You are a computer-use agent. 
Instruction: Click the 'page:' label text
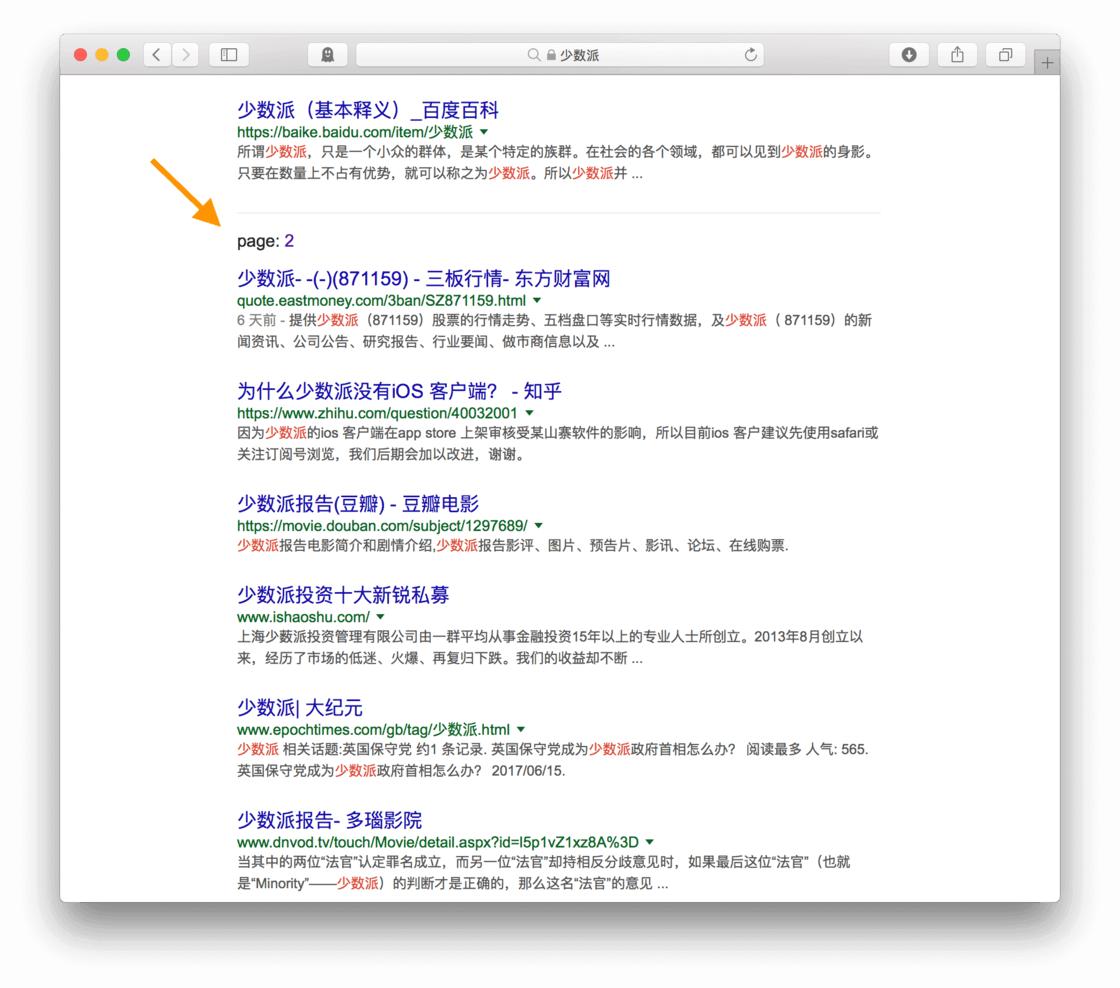(x=258, y=241)
